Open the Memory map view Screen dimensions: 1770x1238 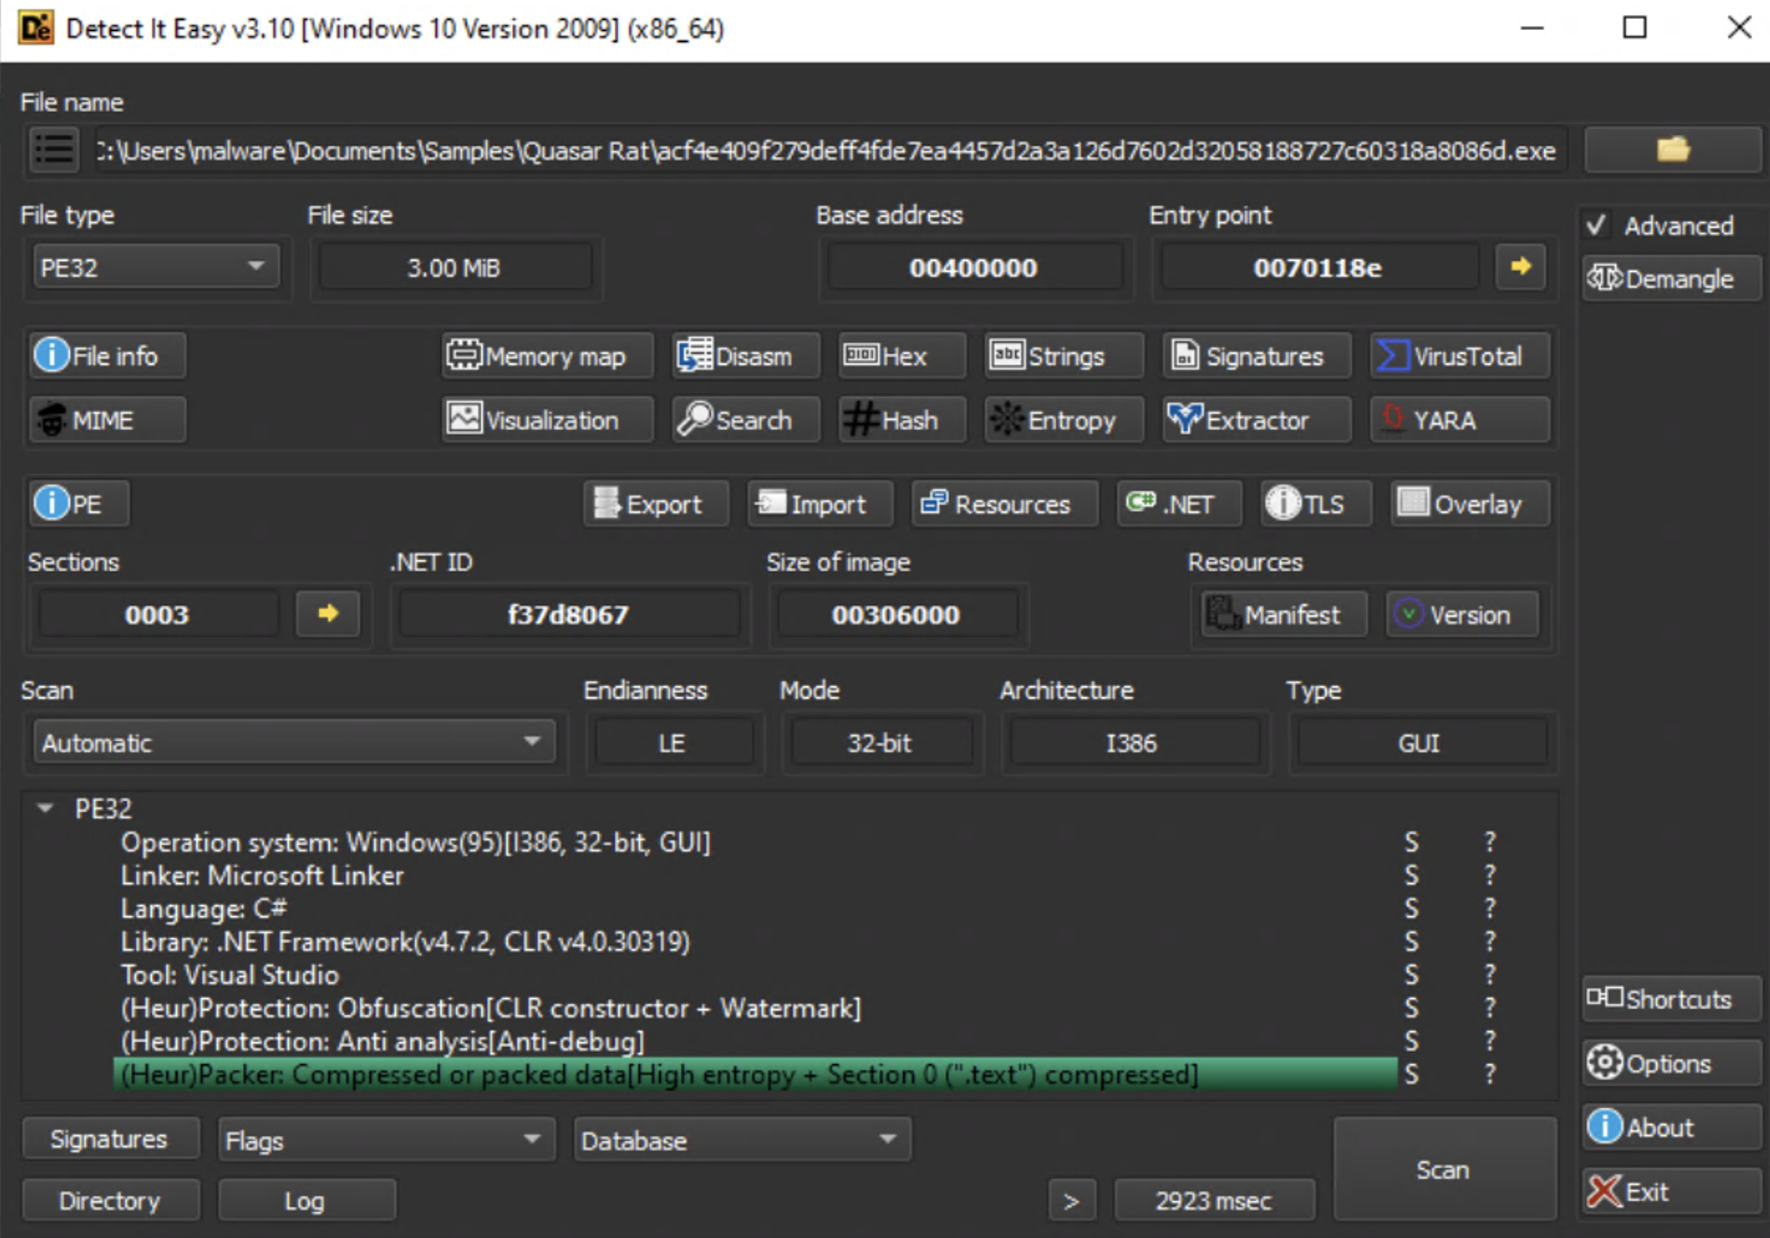pos(548,356)
